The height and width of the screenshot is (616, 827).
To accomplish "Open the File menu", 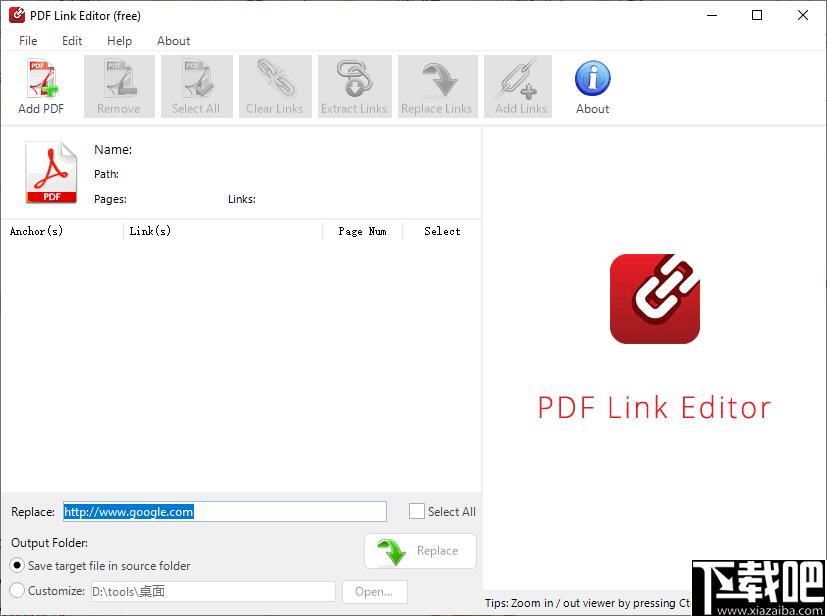I will [28, 41].
